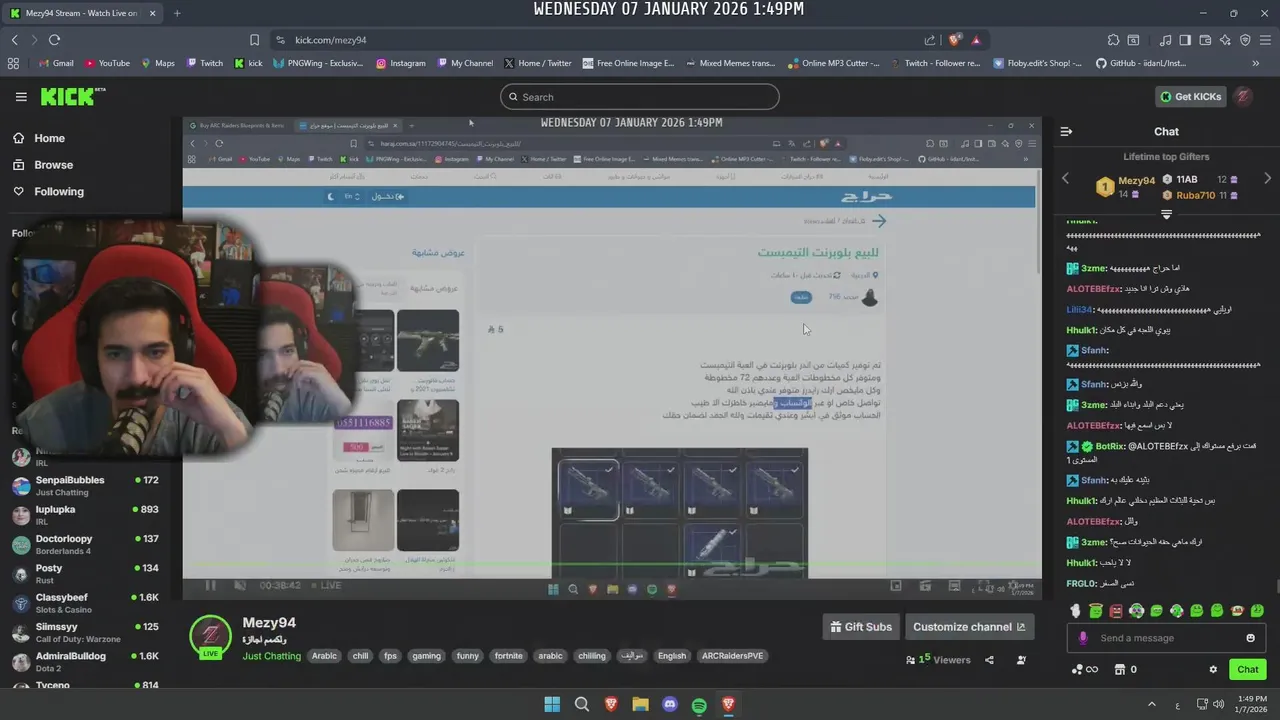Screen dimensions: 1280x720
Task: Open browser extensions puzzle icon
Action: (1113, 40)
